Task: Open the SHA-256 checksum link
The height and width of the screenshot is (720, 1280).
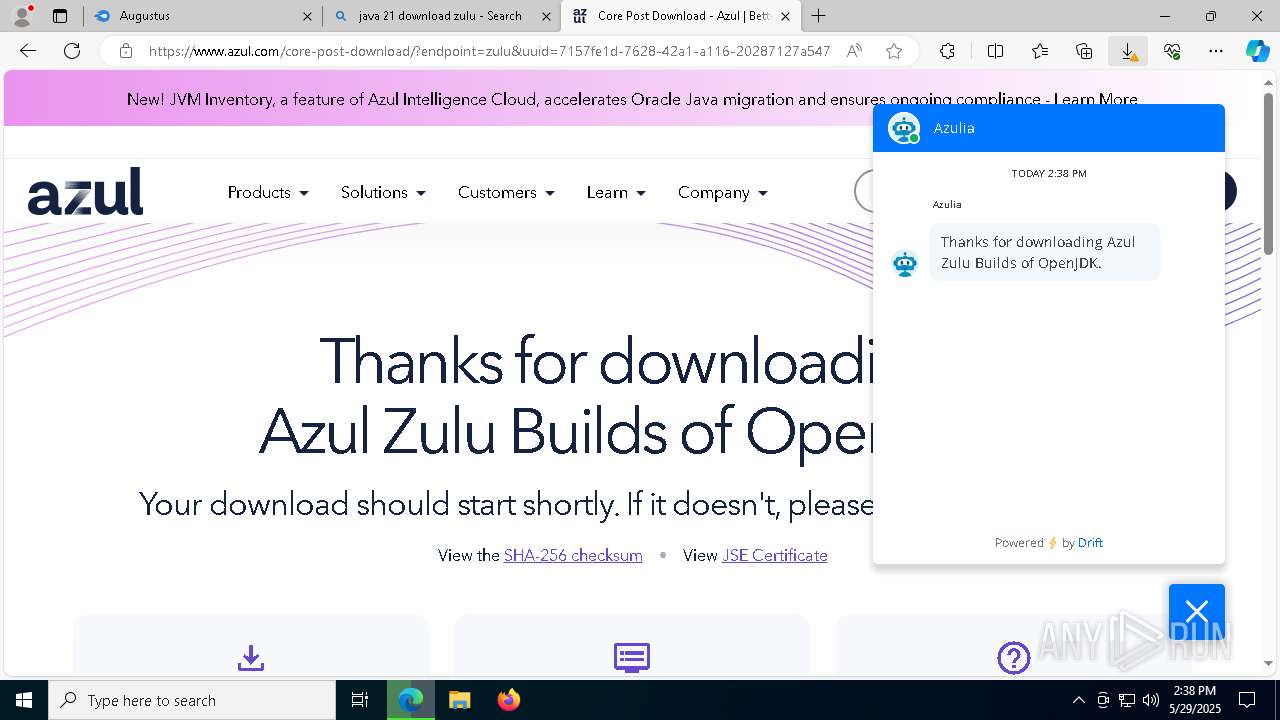Action: (573, 555)
